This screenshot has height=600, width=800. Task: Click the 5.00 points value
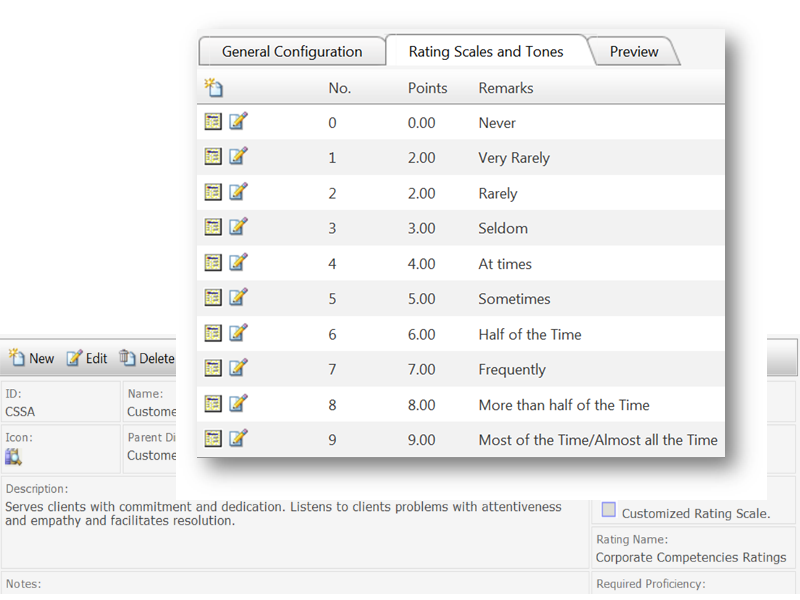click(x=421, y=299)
